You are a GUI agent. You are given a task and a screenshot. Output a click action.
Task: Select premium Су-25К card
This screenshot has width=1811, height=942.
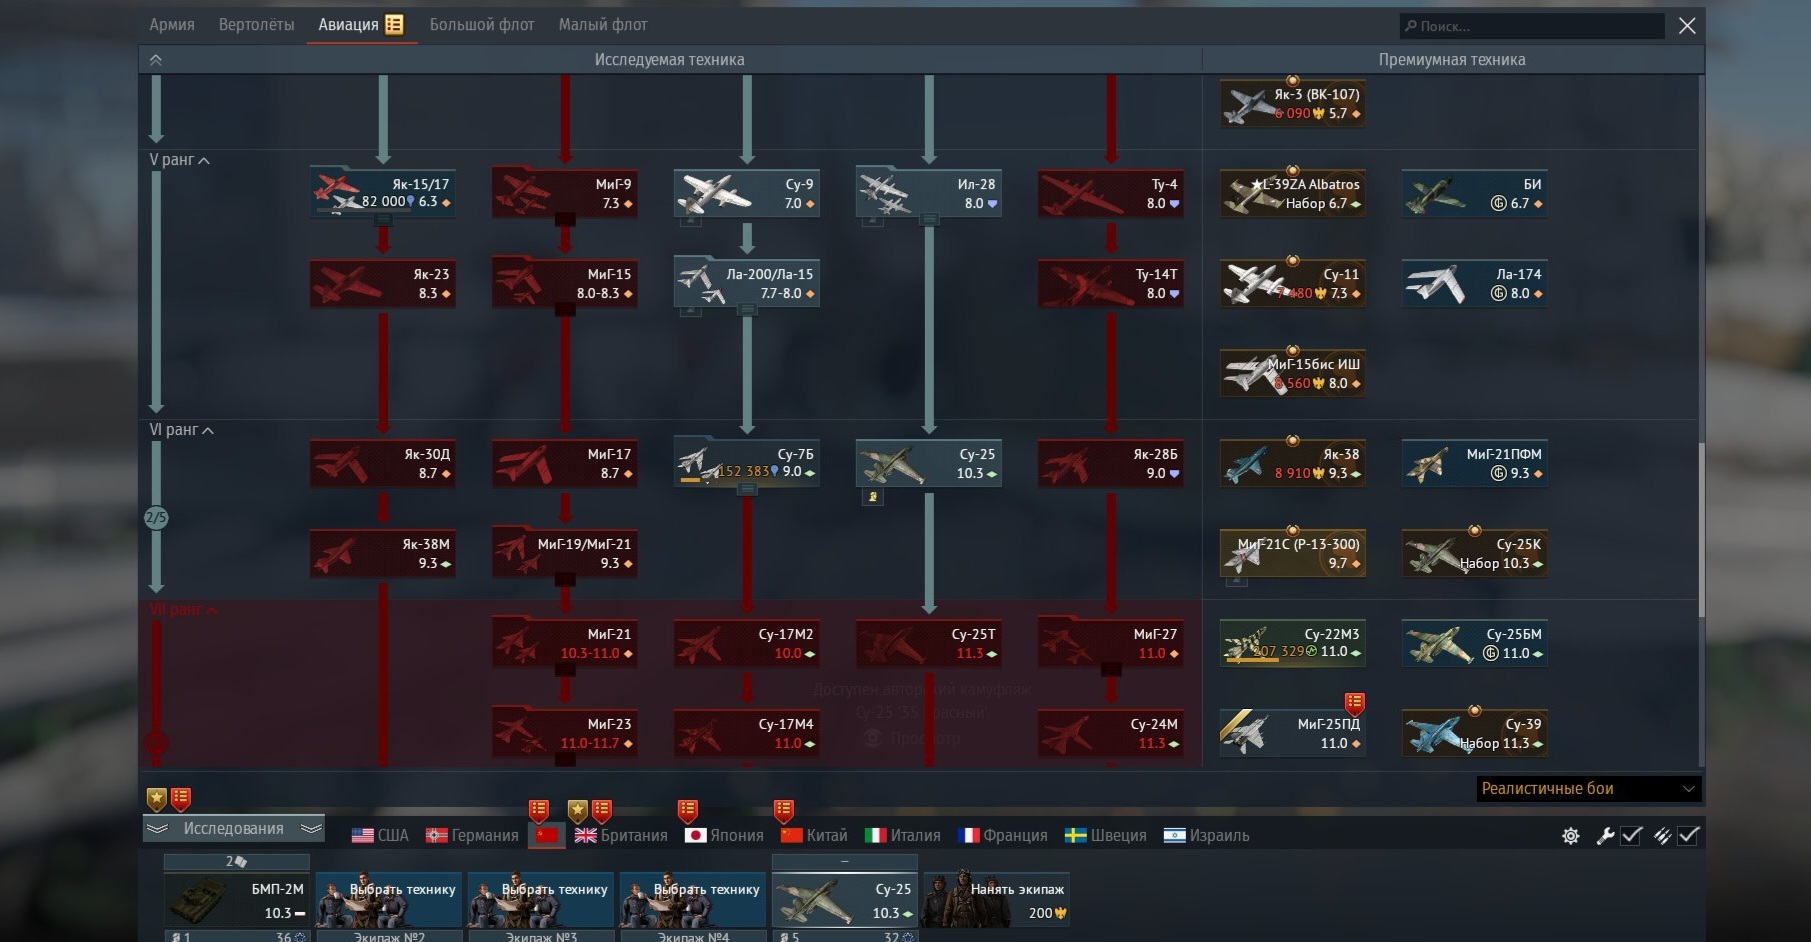tap(1475, 553)
